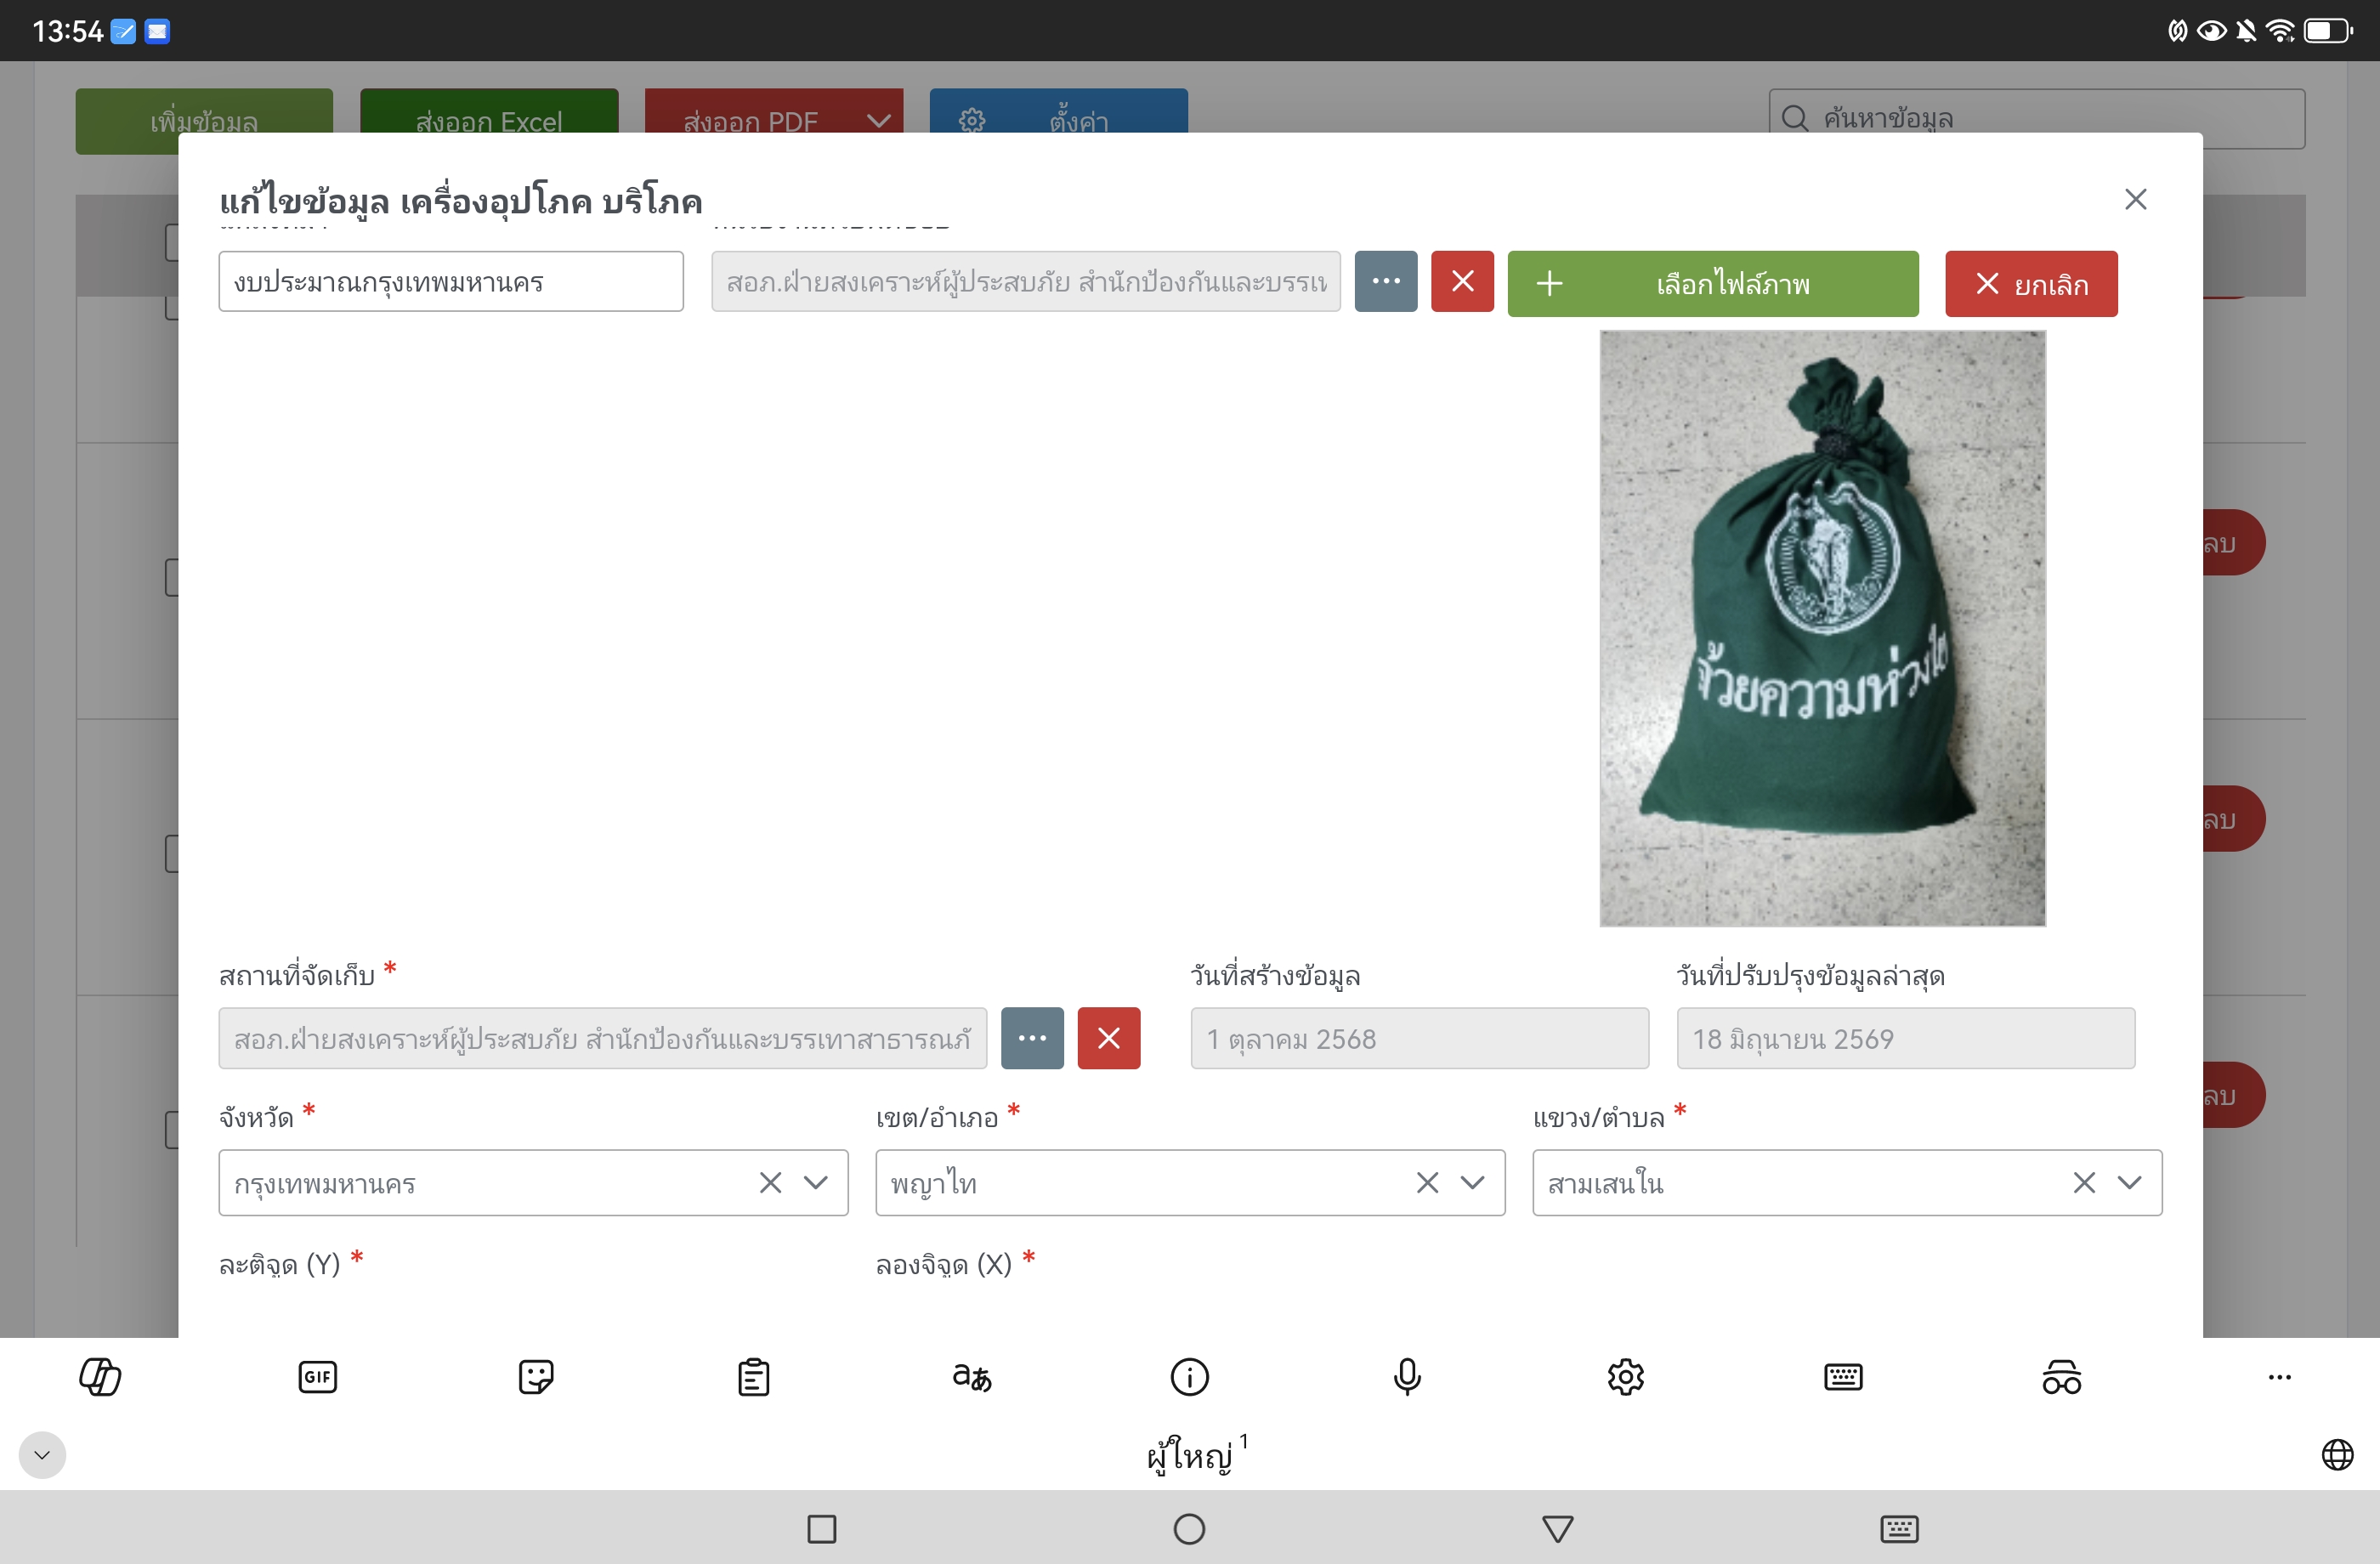Click the red ยกเลิก button
The width and height of the screenshot is (2380, 1564).
(2031, 284)
